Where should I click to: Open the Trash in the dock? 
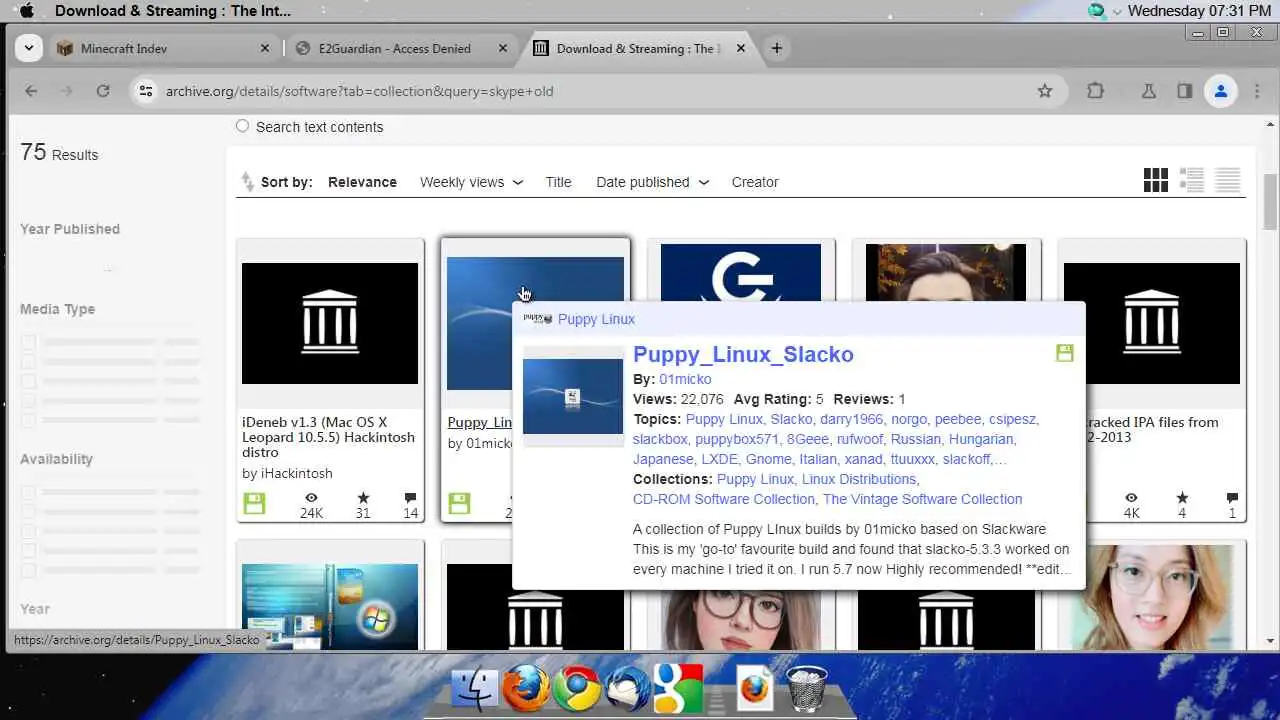pos(806,689)
